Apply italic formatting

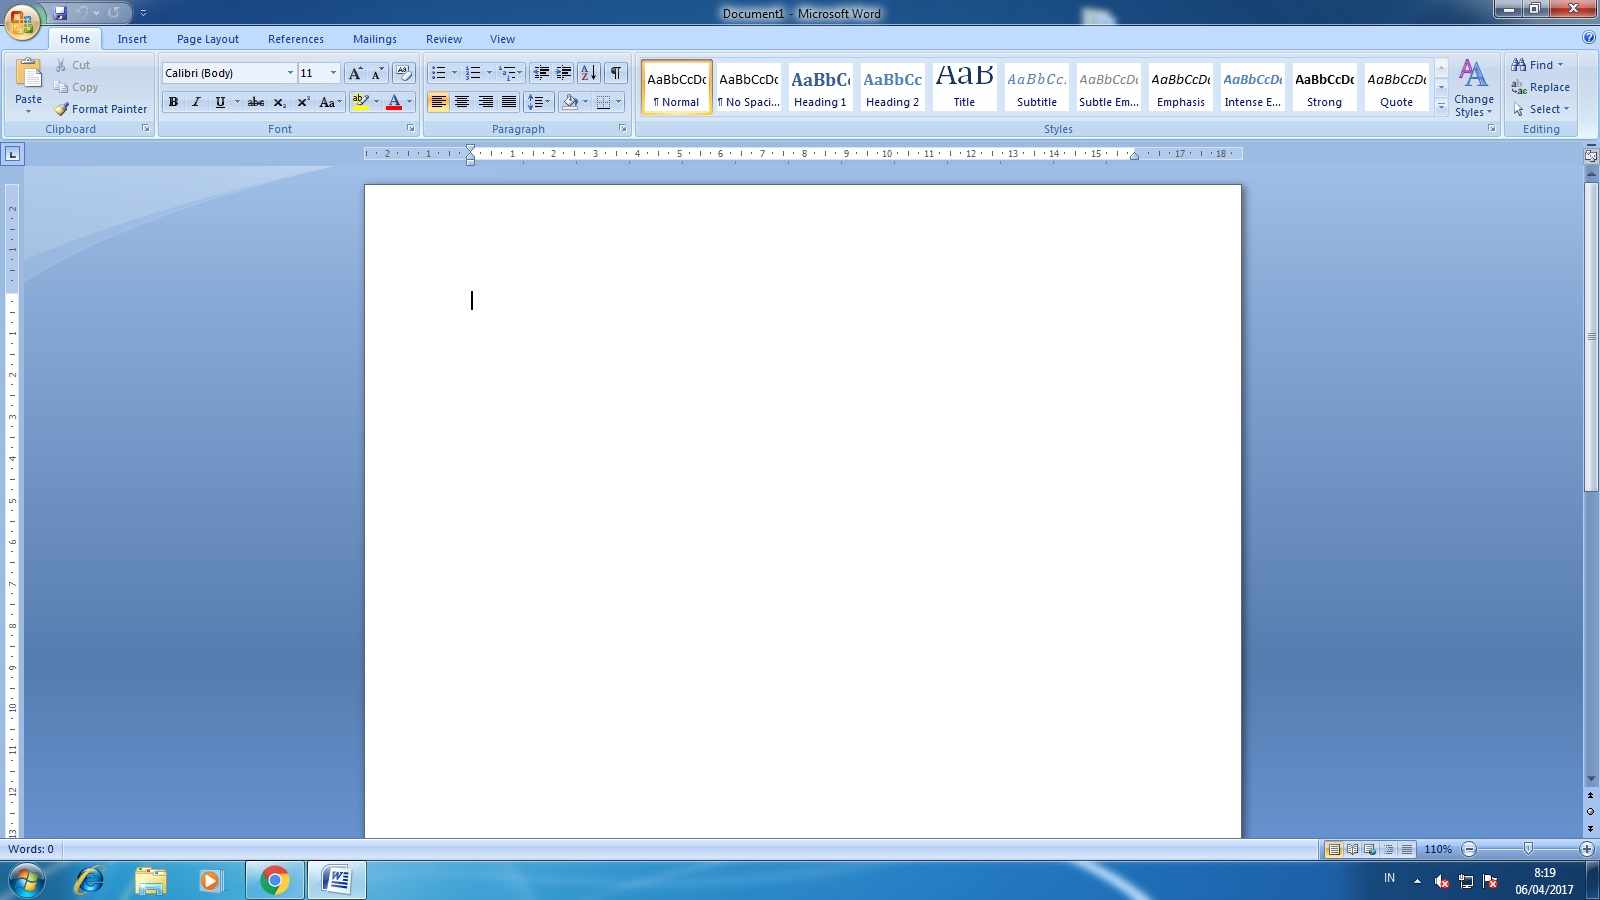(x=196, y=102)
